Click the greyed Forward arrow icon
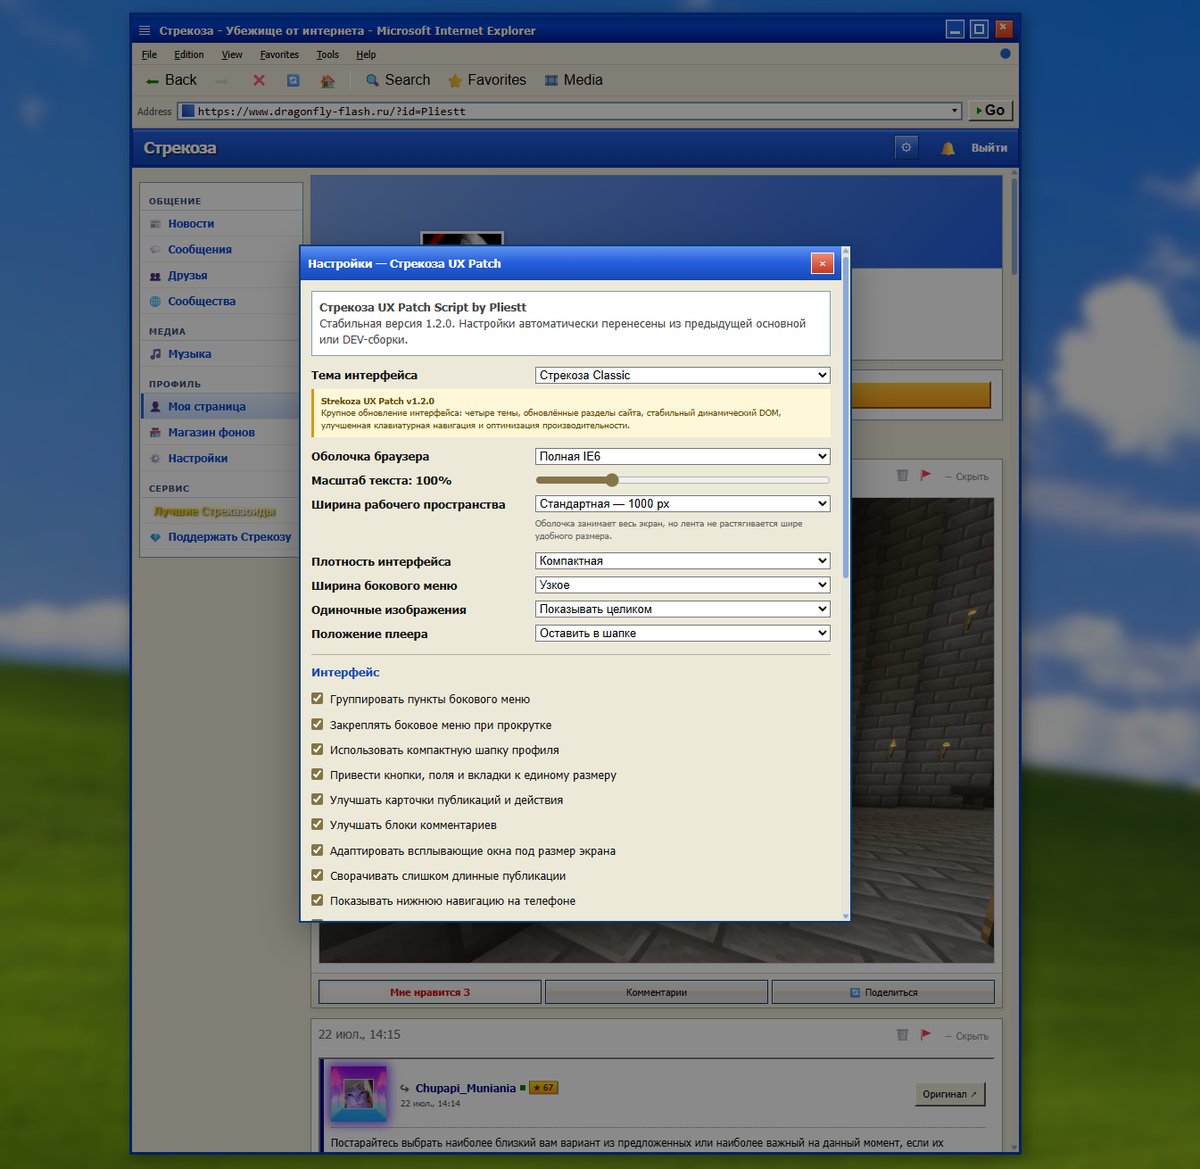The image size is (1200, 1169). tap(222, 81)
